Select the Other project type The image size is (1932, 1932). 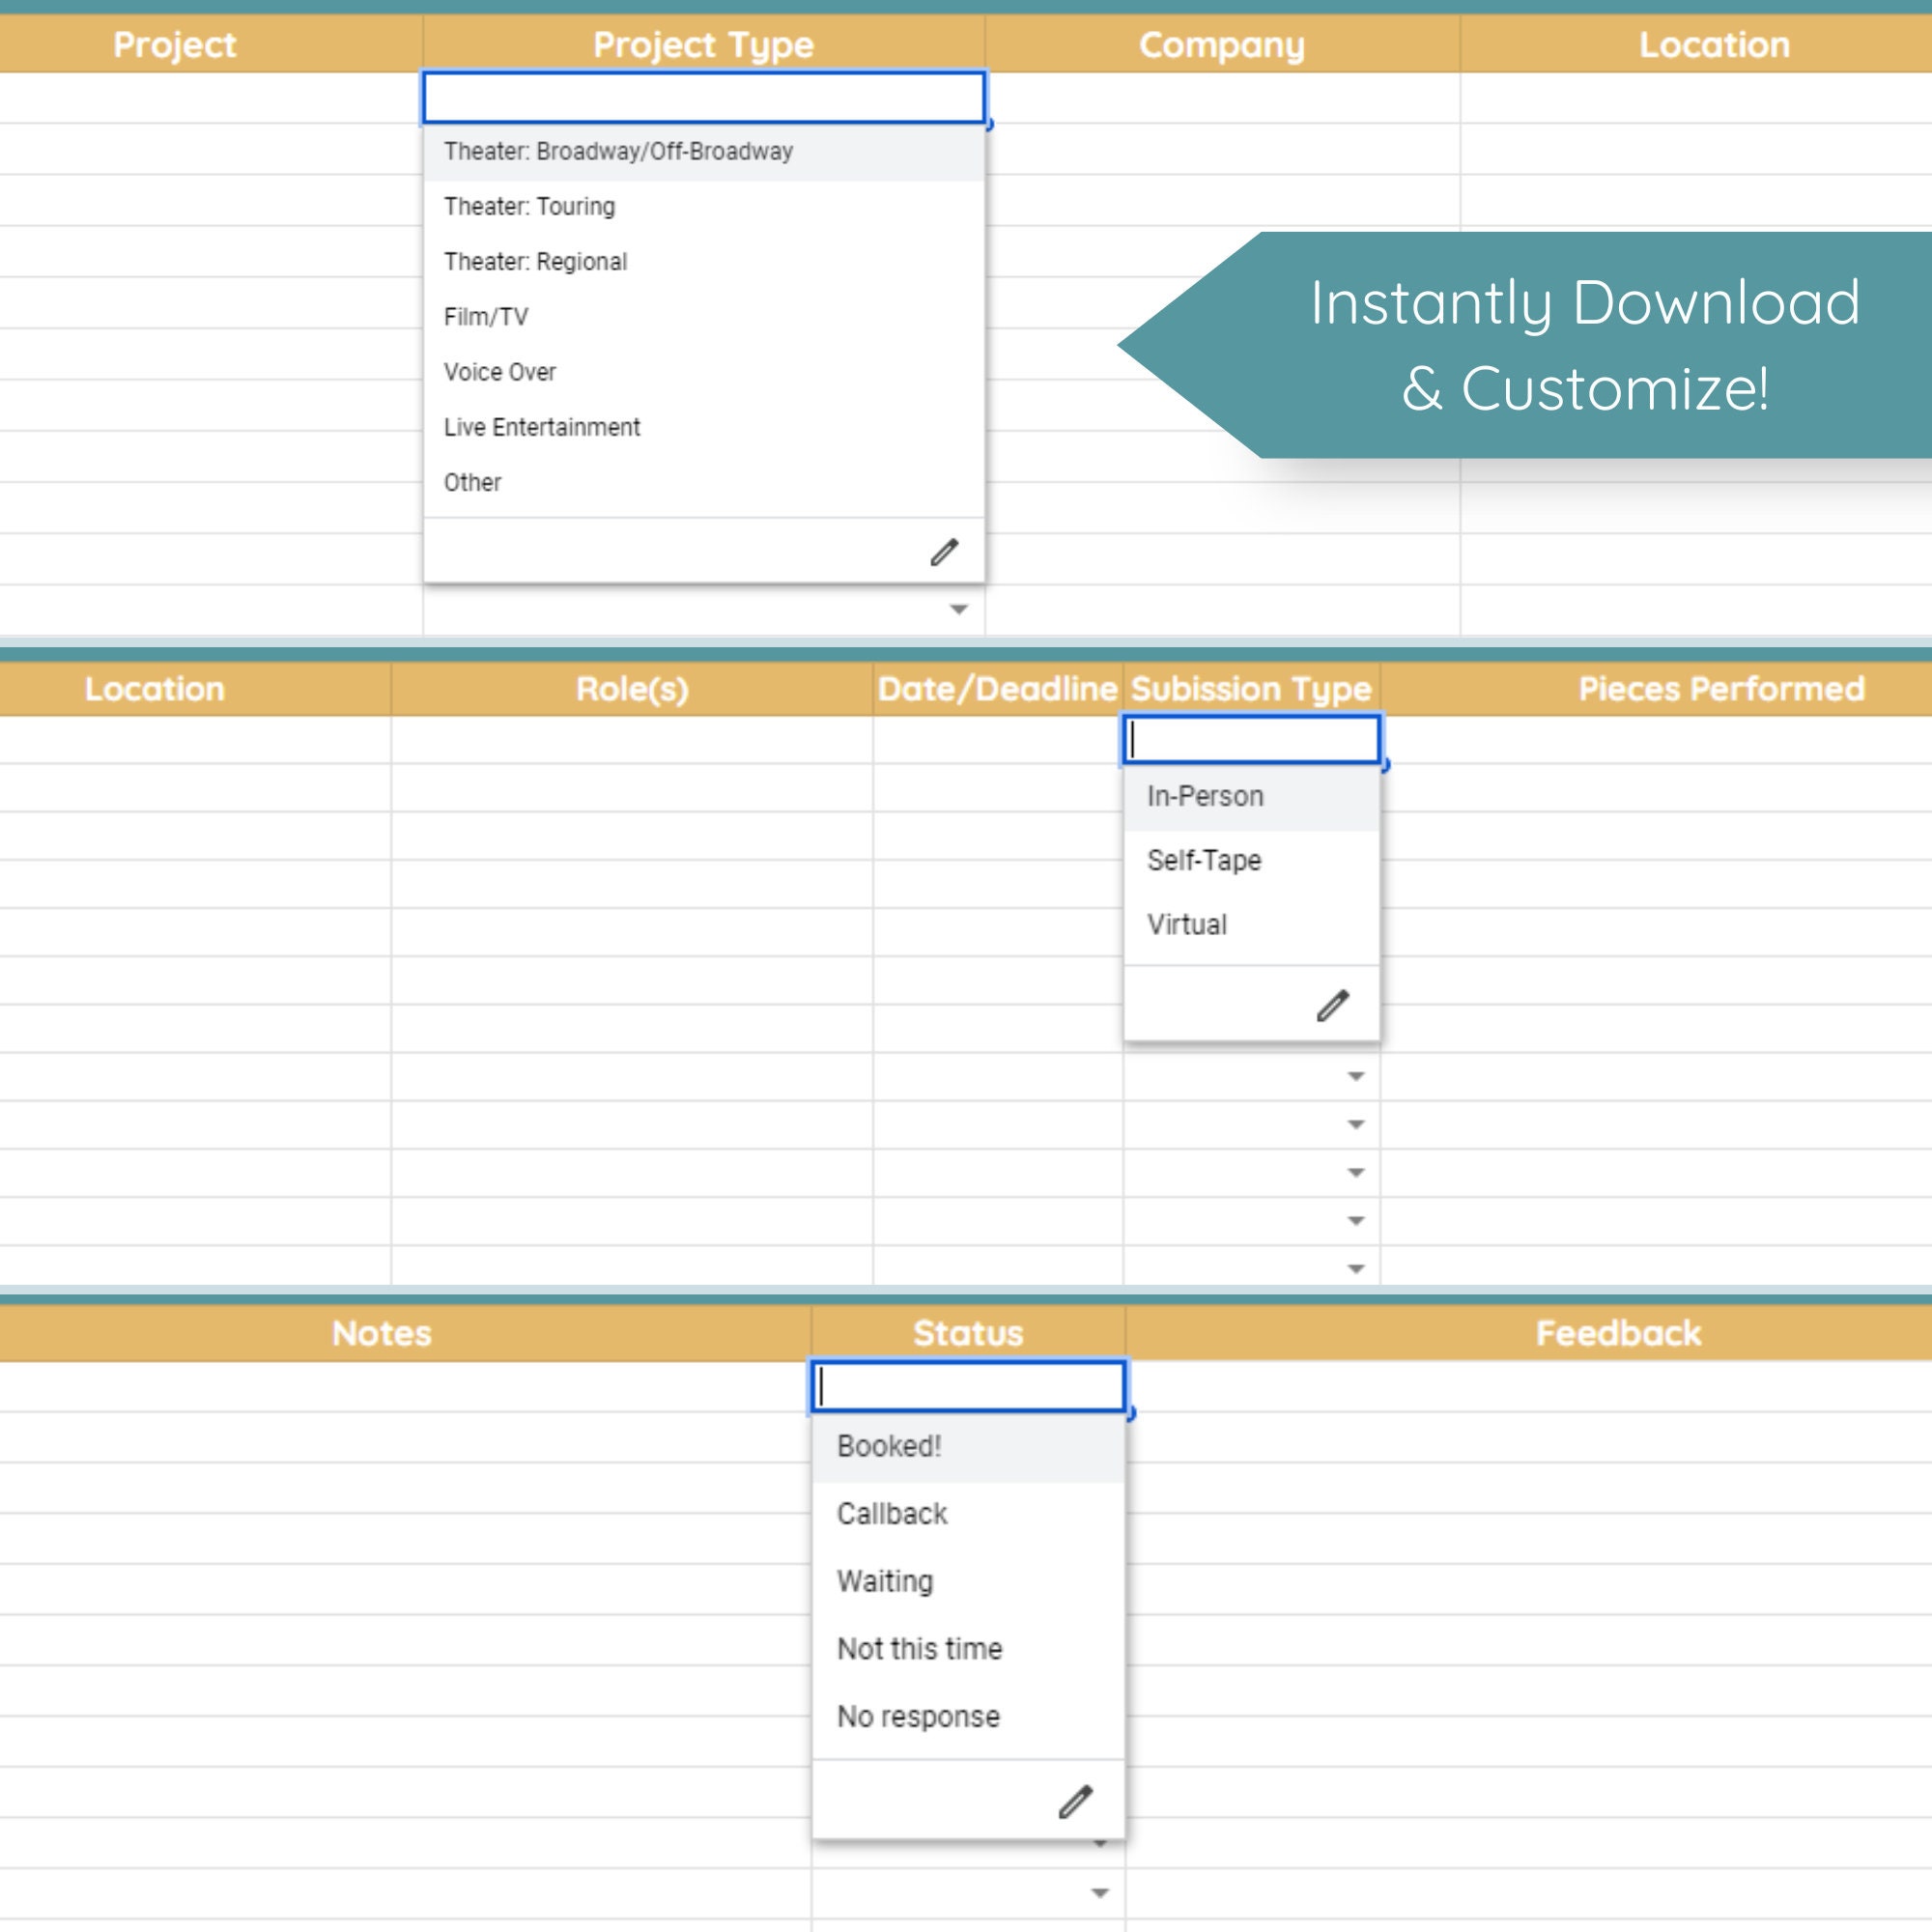click(x=472, y=482)
